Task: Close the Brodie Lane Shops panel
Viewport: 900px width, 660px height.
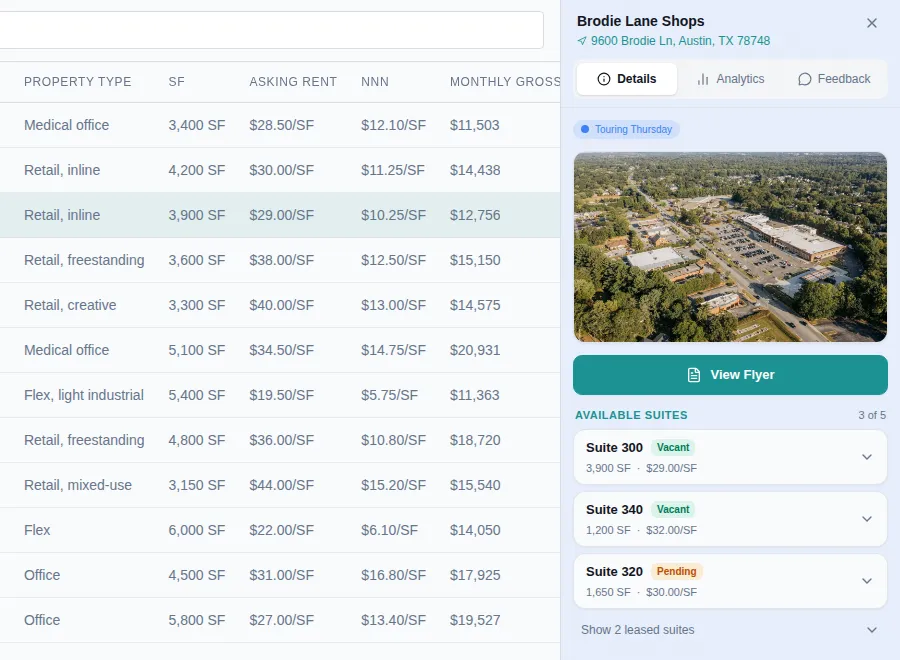Action: [x=871, y=23]
